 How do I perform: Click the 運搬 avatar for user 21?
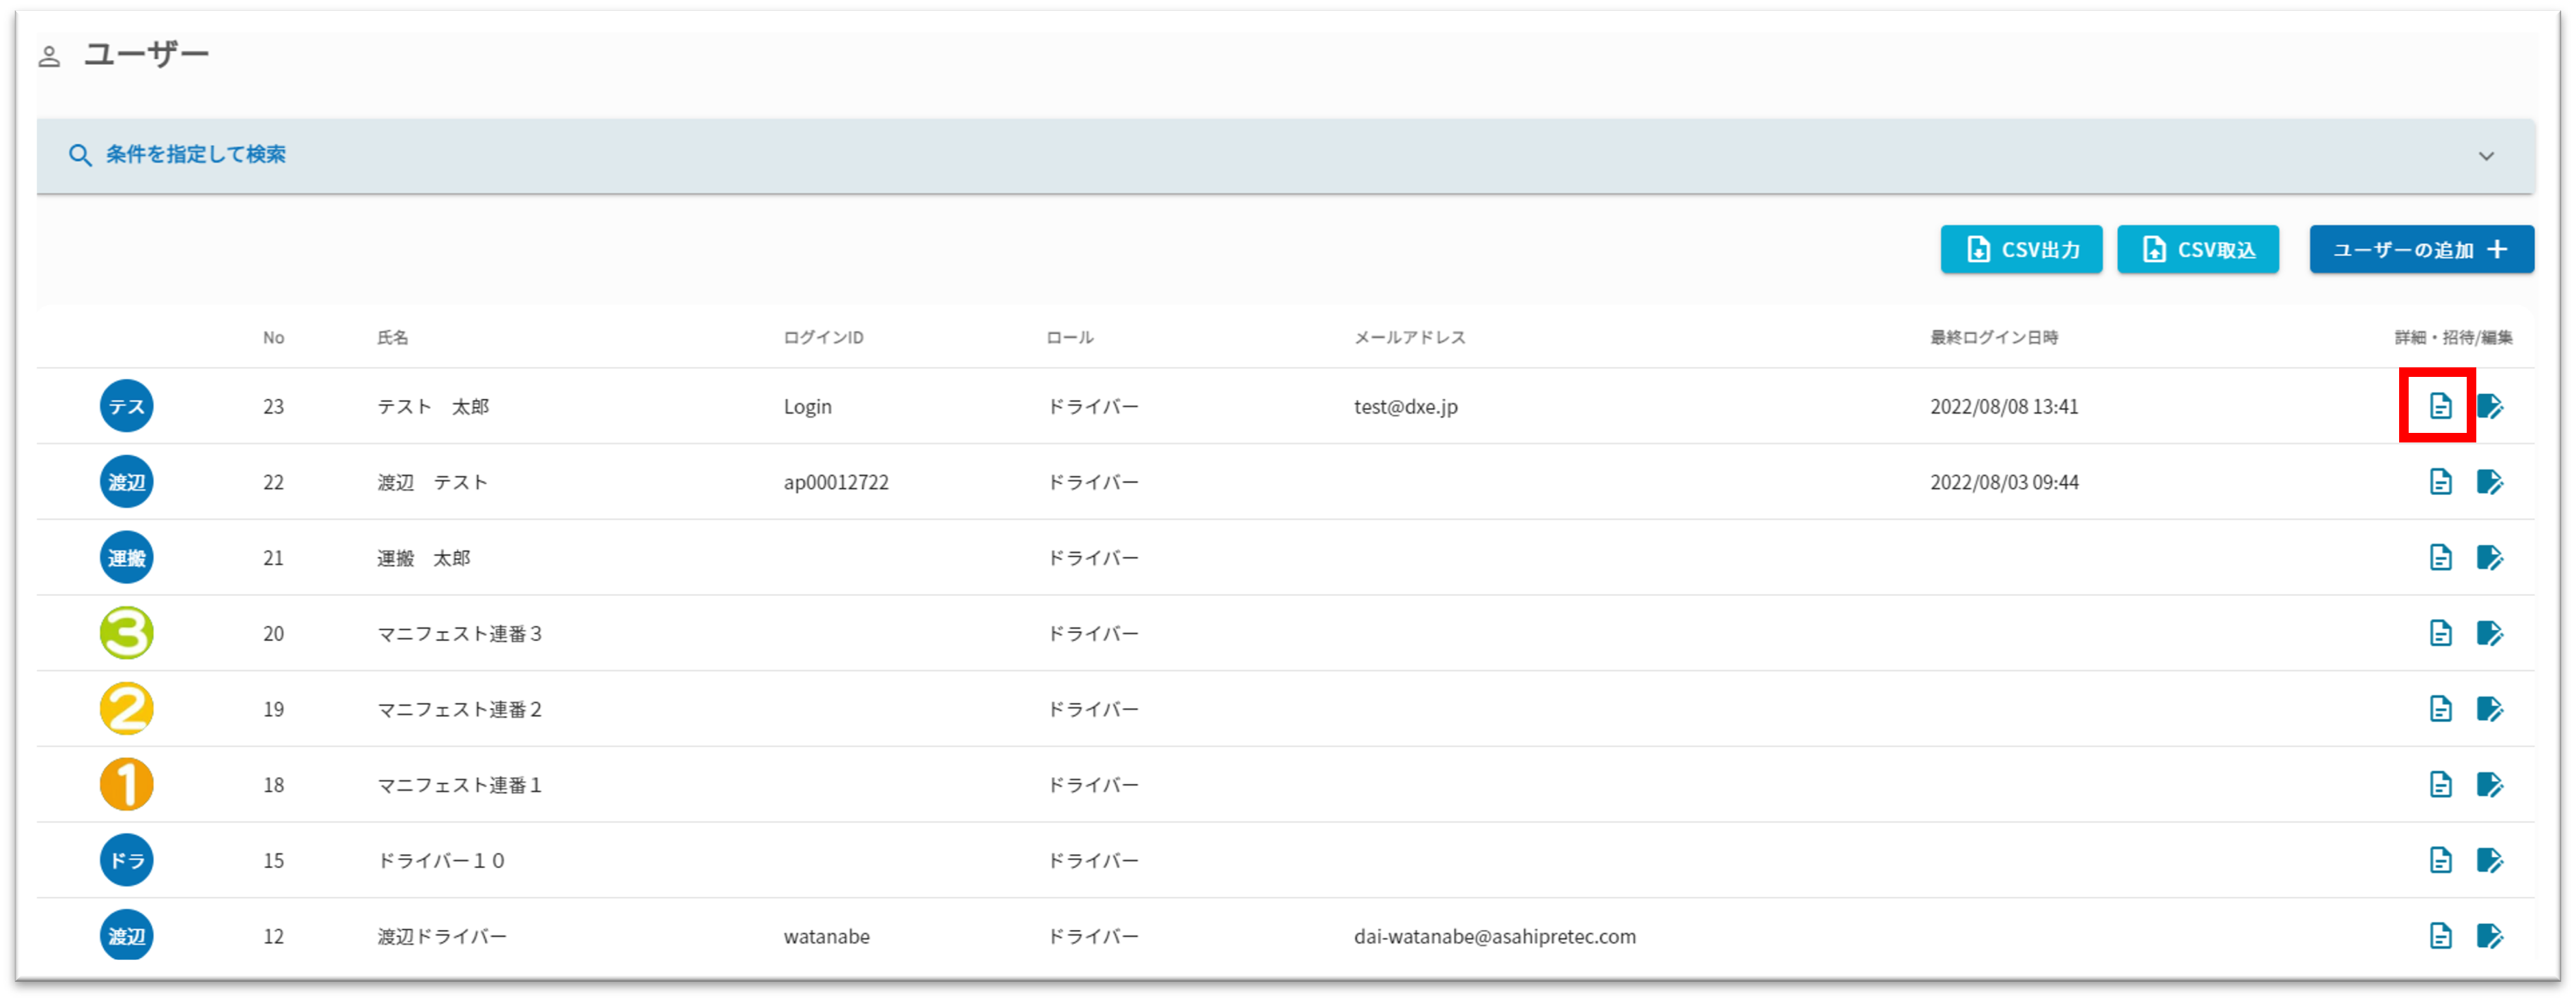(x=126, y=557)
